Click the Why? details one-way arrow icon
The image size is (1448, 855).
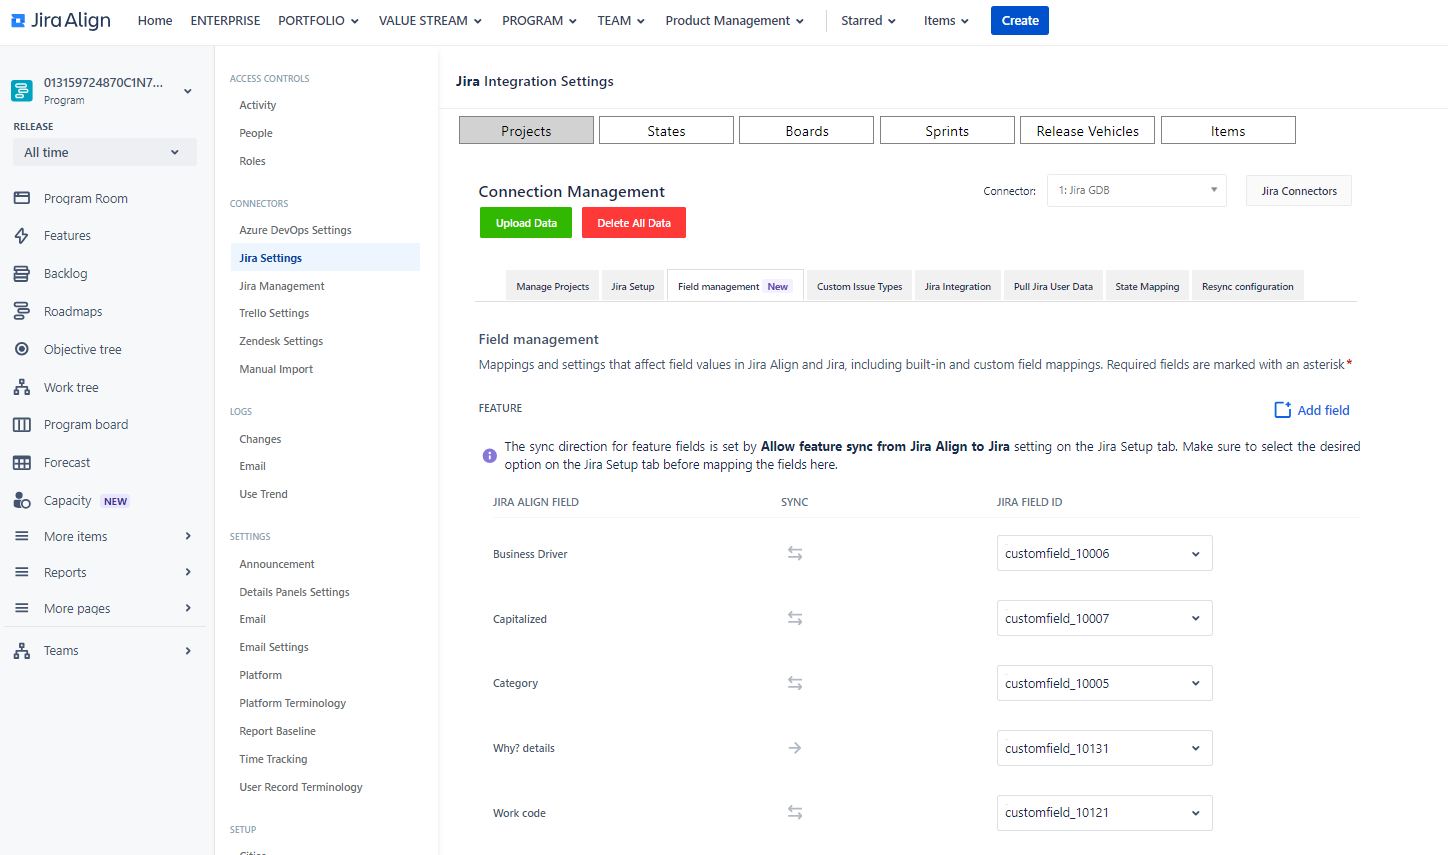pos(795,748)
